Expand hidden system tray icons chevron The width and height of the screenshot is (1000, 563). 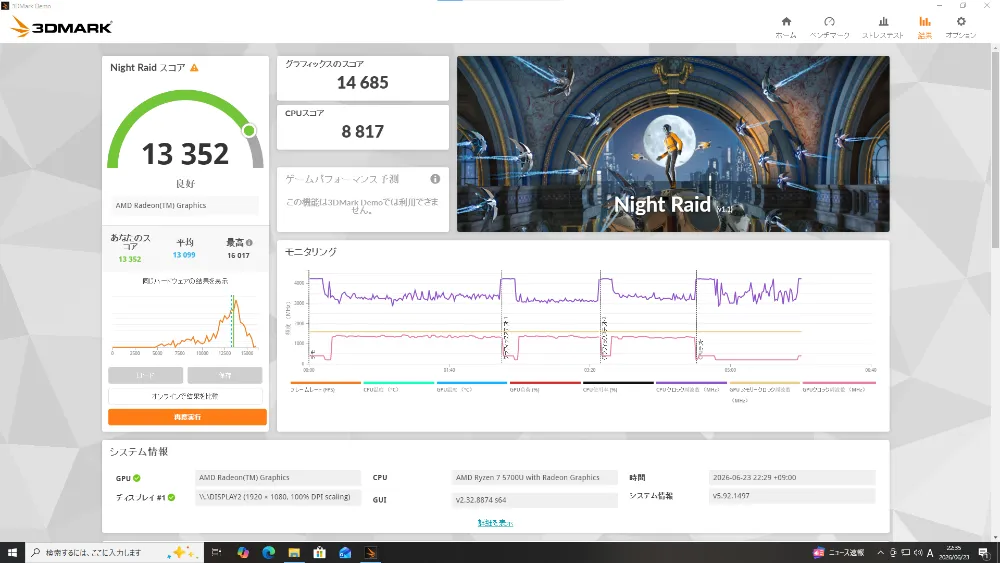(881, 552)
